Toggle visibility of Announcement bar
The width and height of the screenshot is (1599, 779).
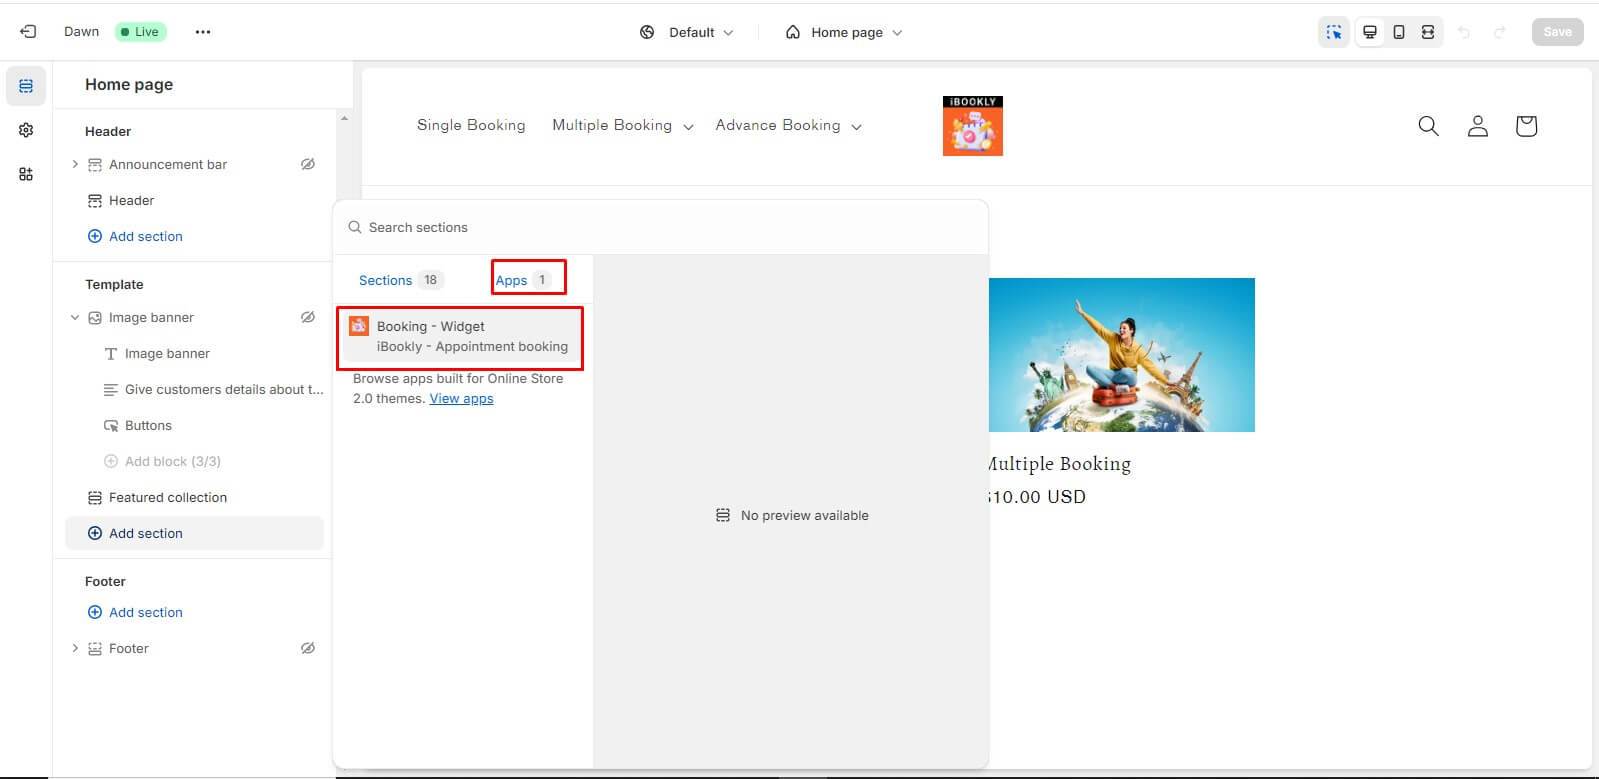click(x=308, y=164)
